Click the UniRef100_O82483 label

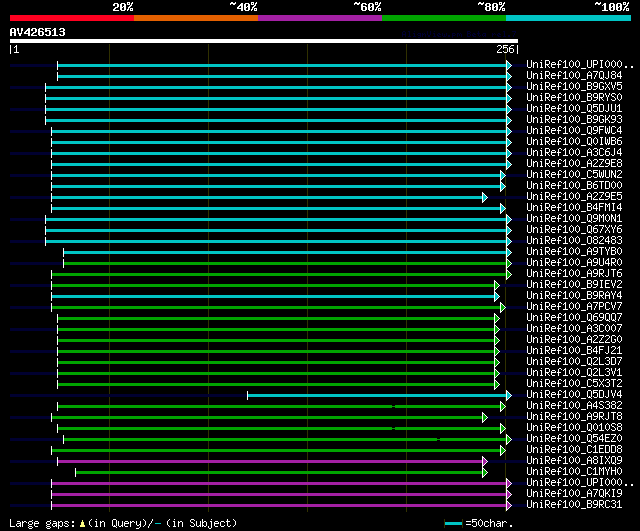pyautogui.click(x=574, y=241)
